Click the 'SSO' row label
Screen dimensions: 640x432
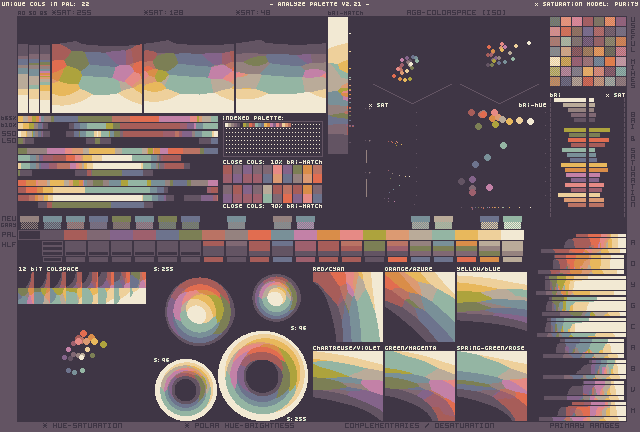[x=9, y=134]
